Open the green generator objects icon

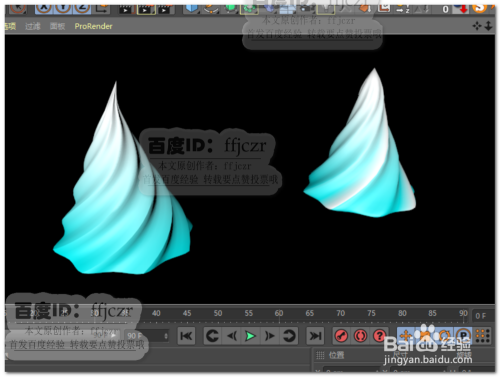[230, 8]
